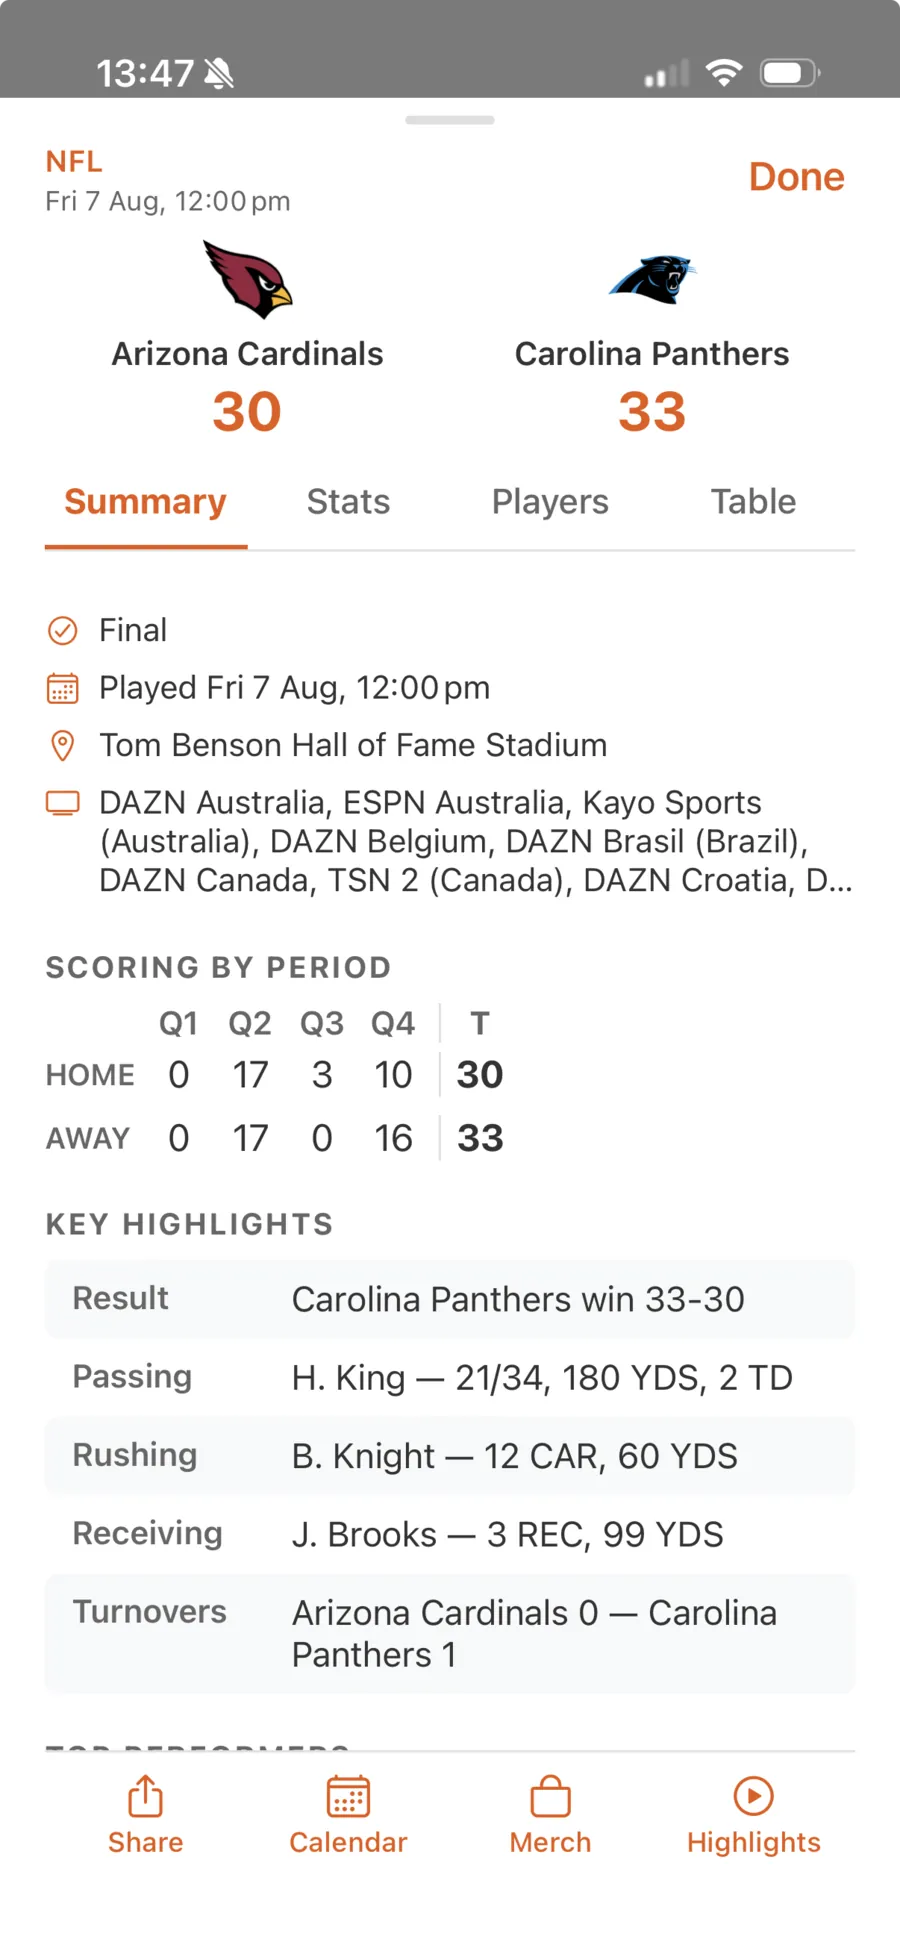Switch to the Players tab
The image size is (900, 1957).
tap(550, 502)
